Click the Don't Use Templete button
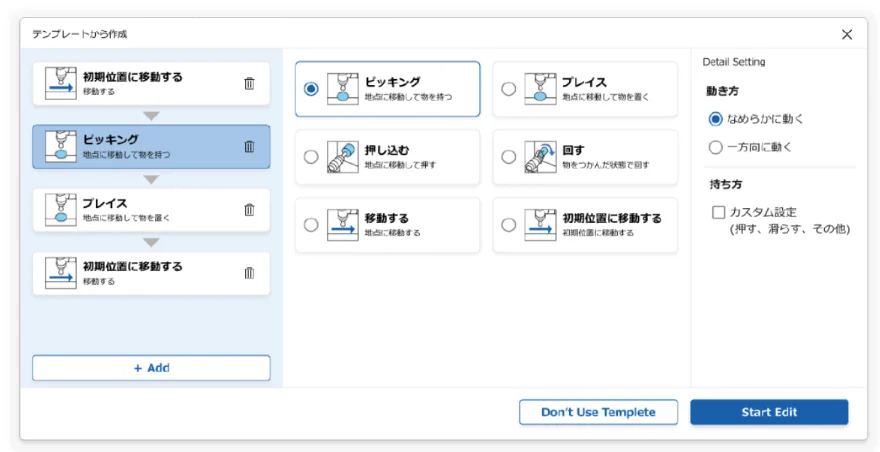Viewport: 880px width, 452px height. pyautogui.click(x=598, y=412)
